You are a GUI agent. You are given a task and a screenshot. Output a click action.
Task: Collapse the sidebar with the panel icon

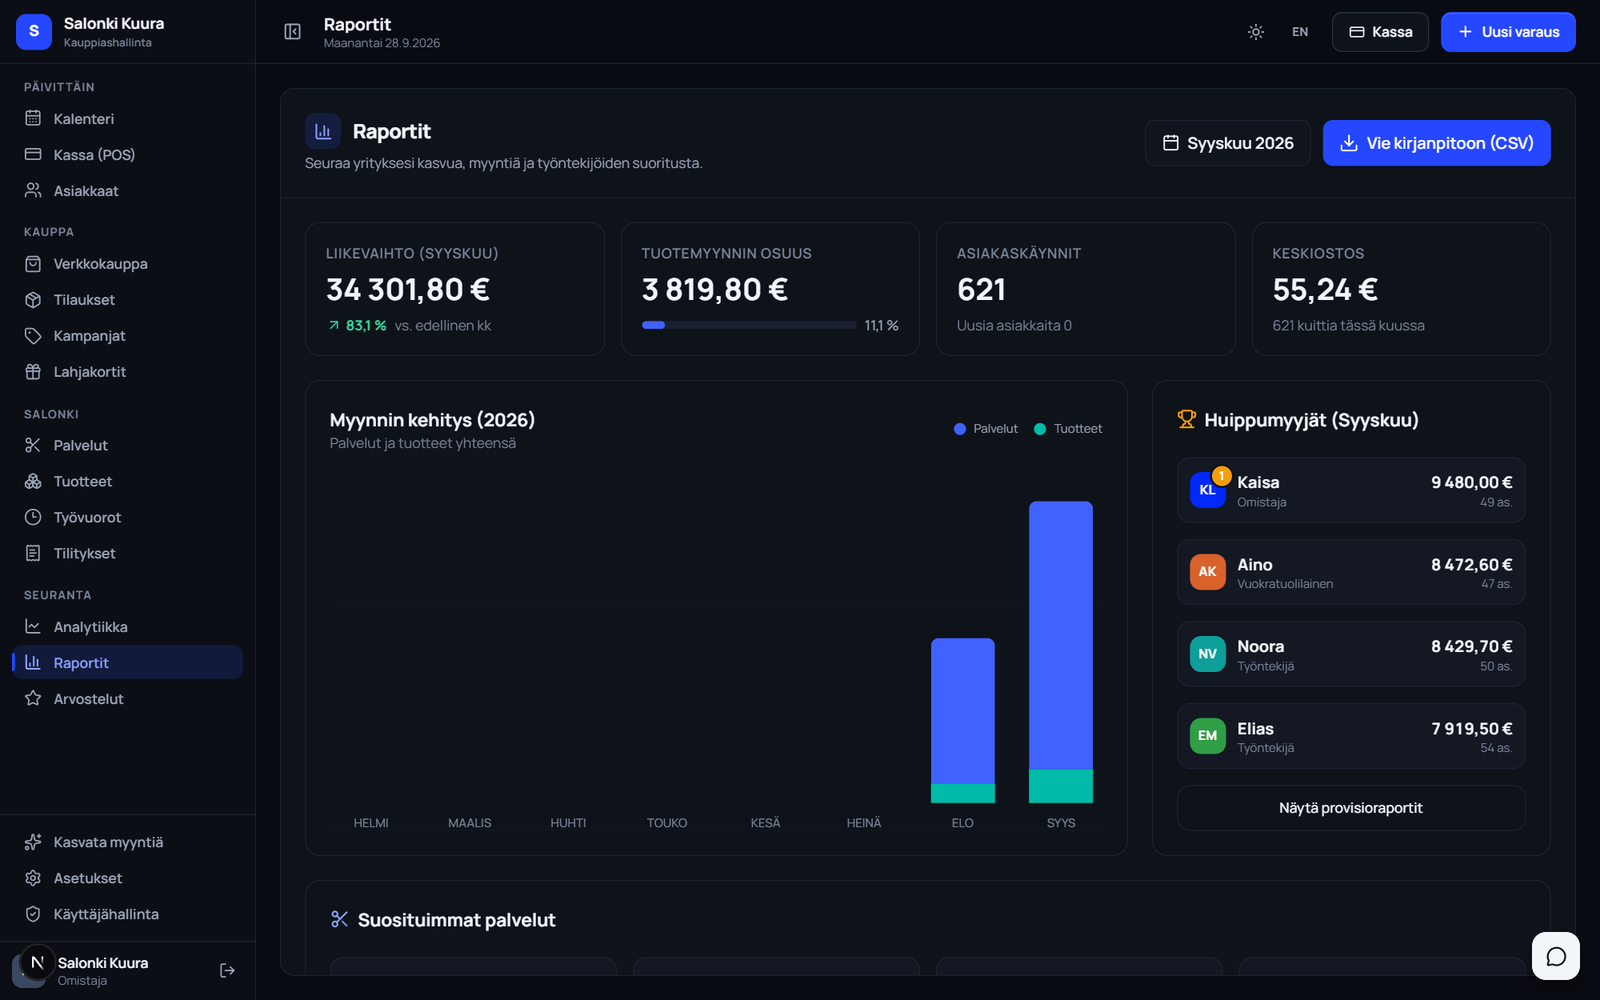point(292,32)
